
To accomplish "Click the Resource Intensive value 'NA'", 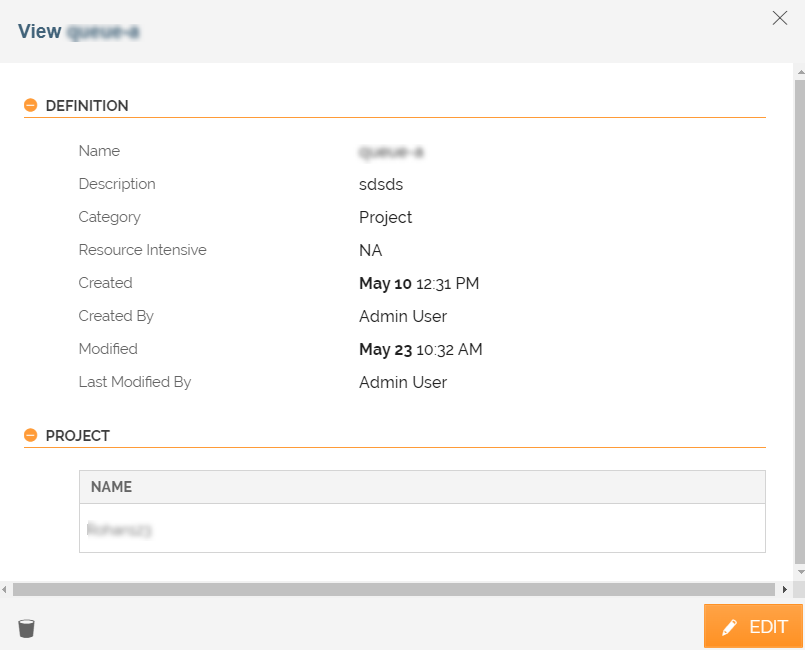I will 370,250.
